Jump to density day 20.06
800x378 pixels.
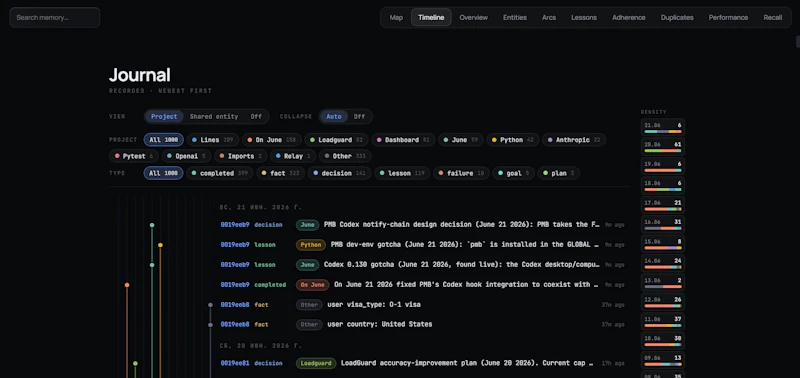click(663, 146)
